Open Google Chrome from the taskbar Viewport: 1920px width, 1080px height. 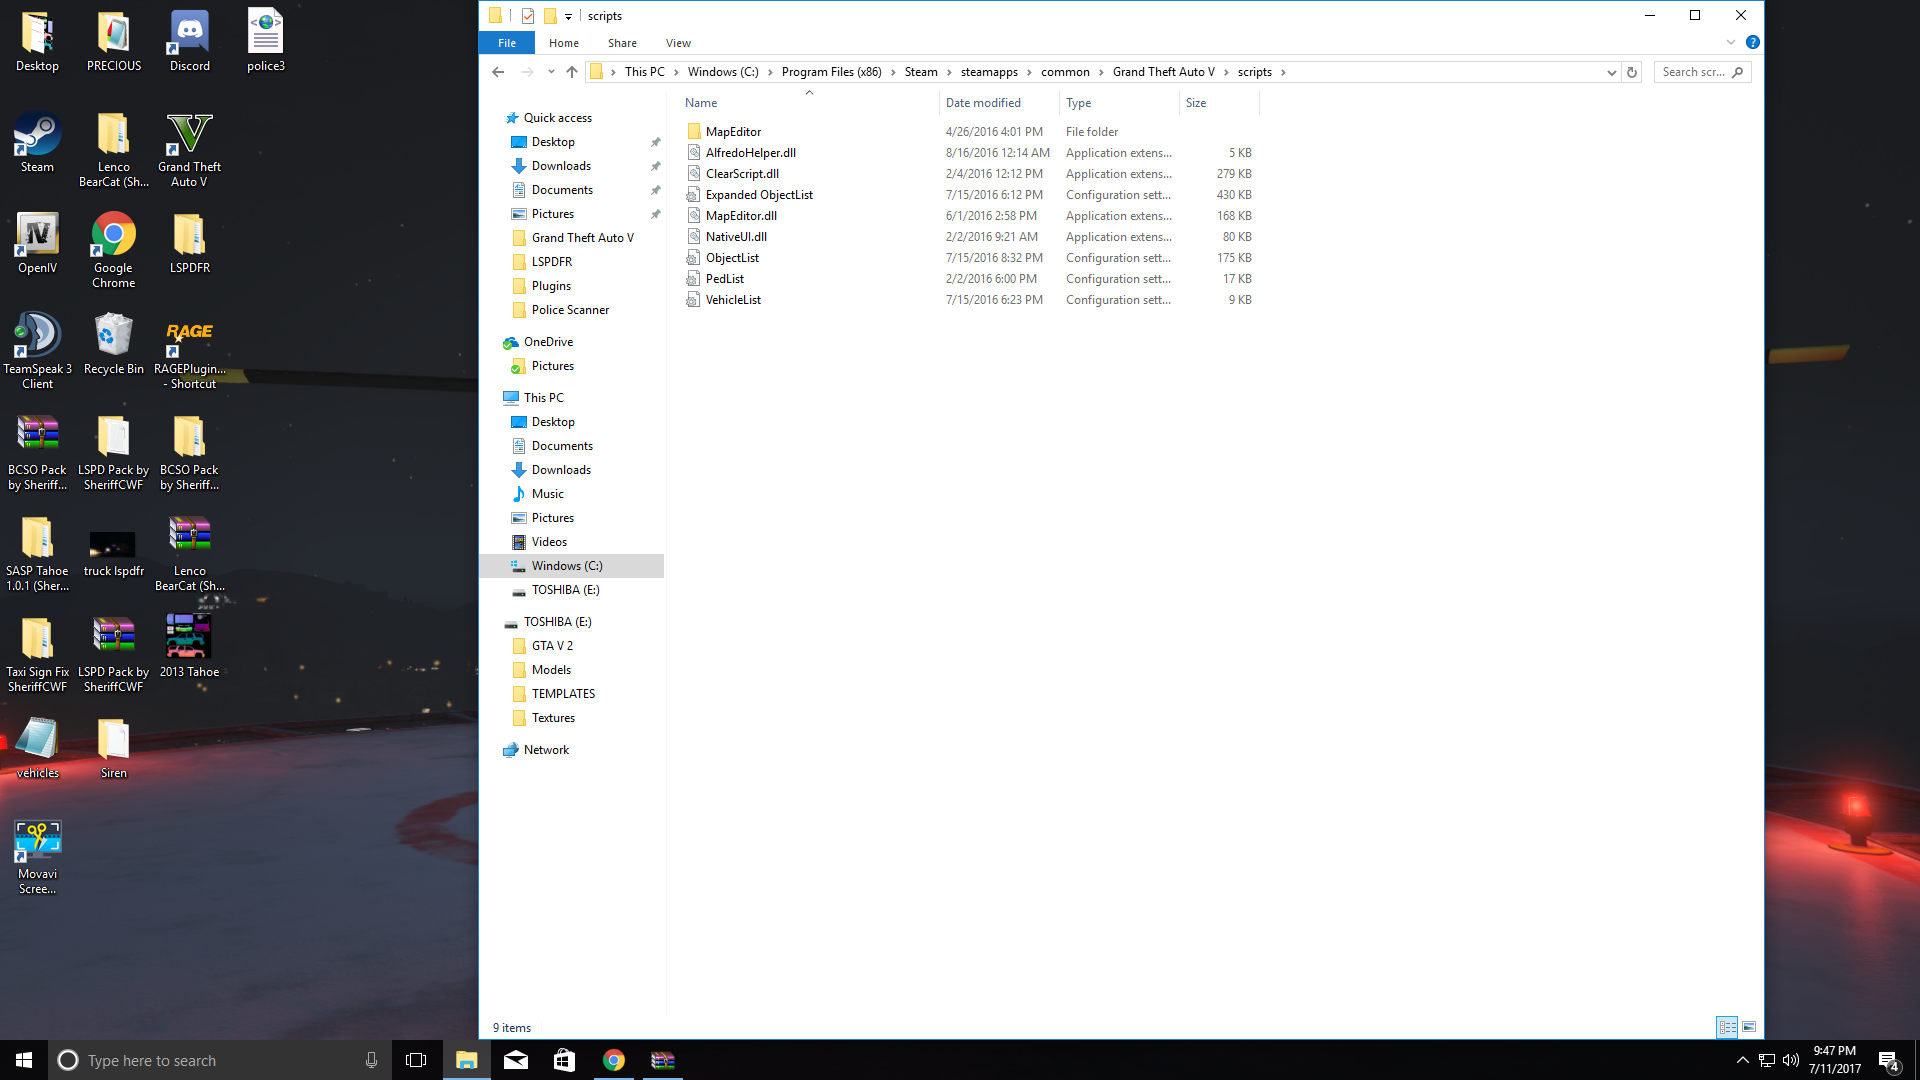[614, 1060]
